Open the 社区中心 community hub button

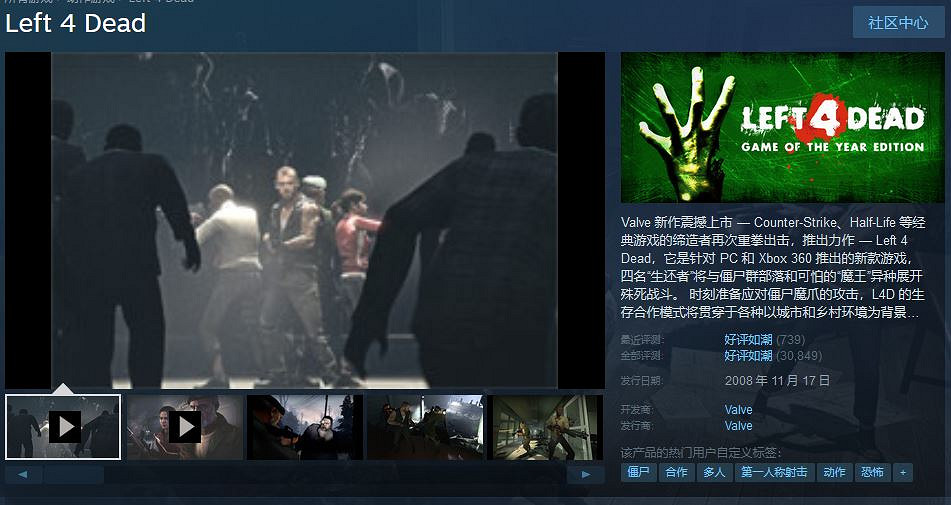coord(898,22)
